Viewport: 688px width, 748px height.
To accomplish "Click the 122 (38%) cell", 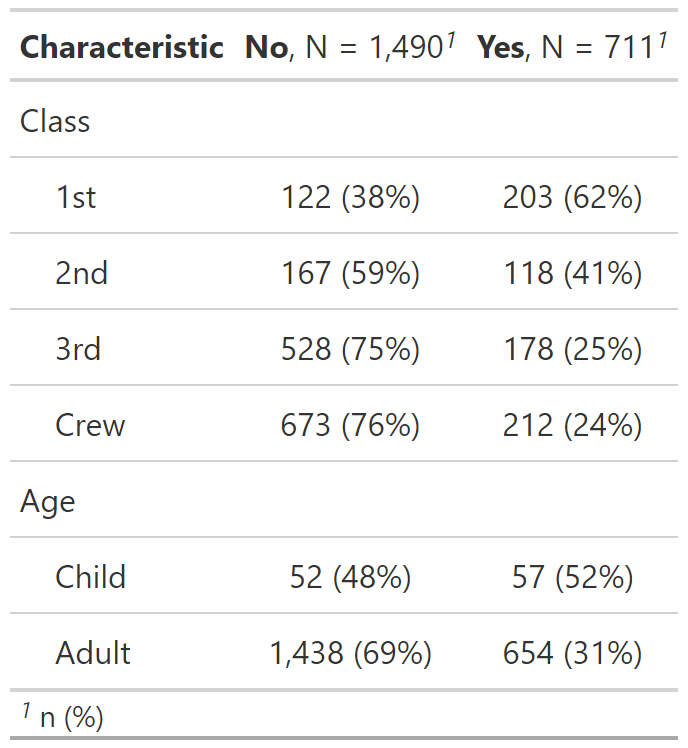I will pos(350,197).
